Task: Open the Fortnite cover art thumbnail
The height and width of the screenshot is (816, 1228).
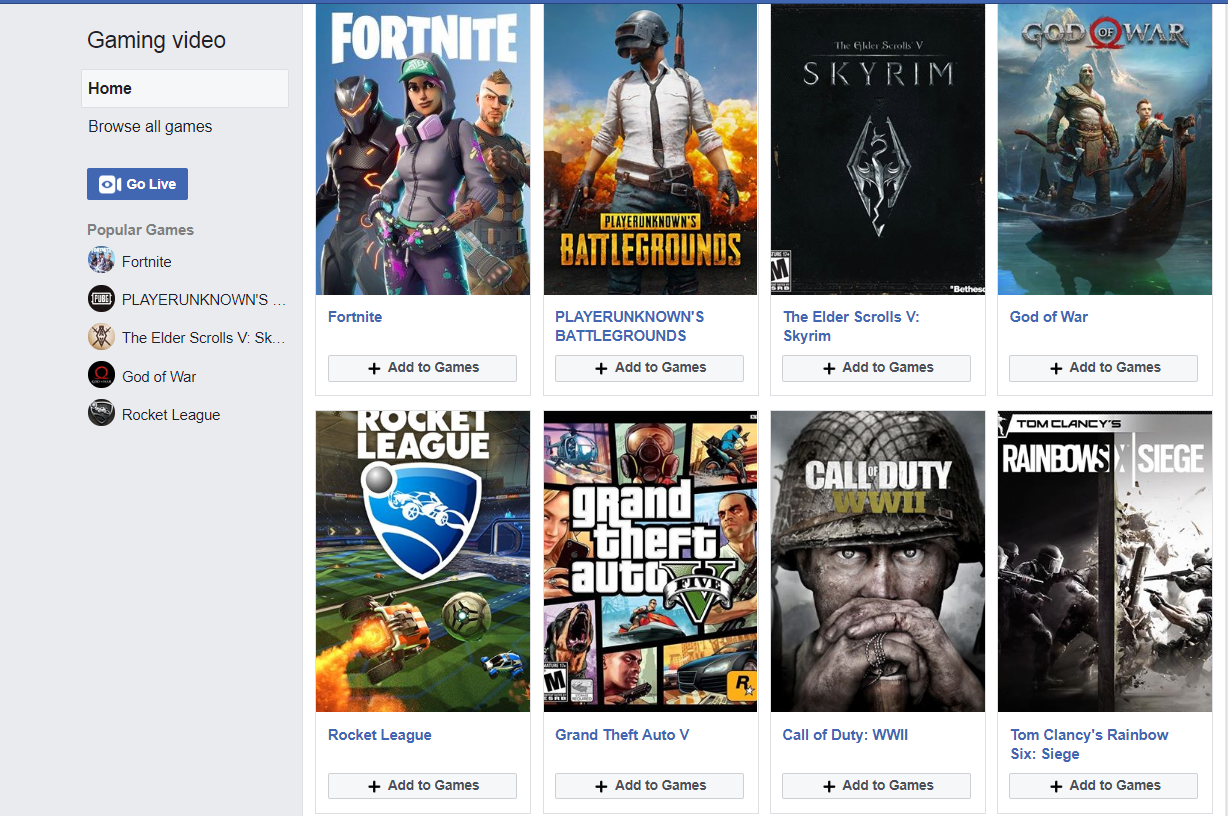Action: tap(423, 150)
